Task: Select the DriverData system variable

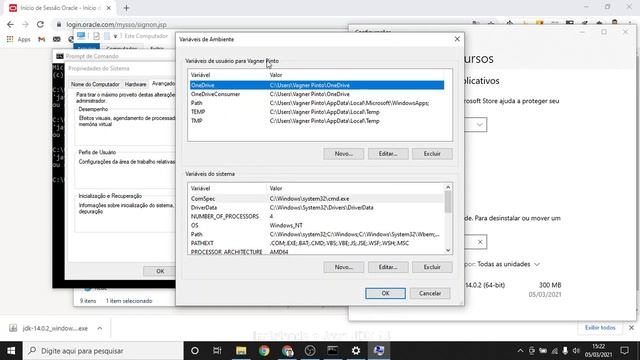Action: tap(317, 207)
